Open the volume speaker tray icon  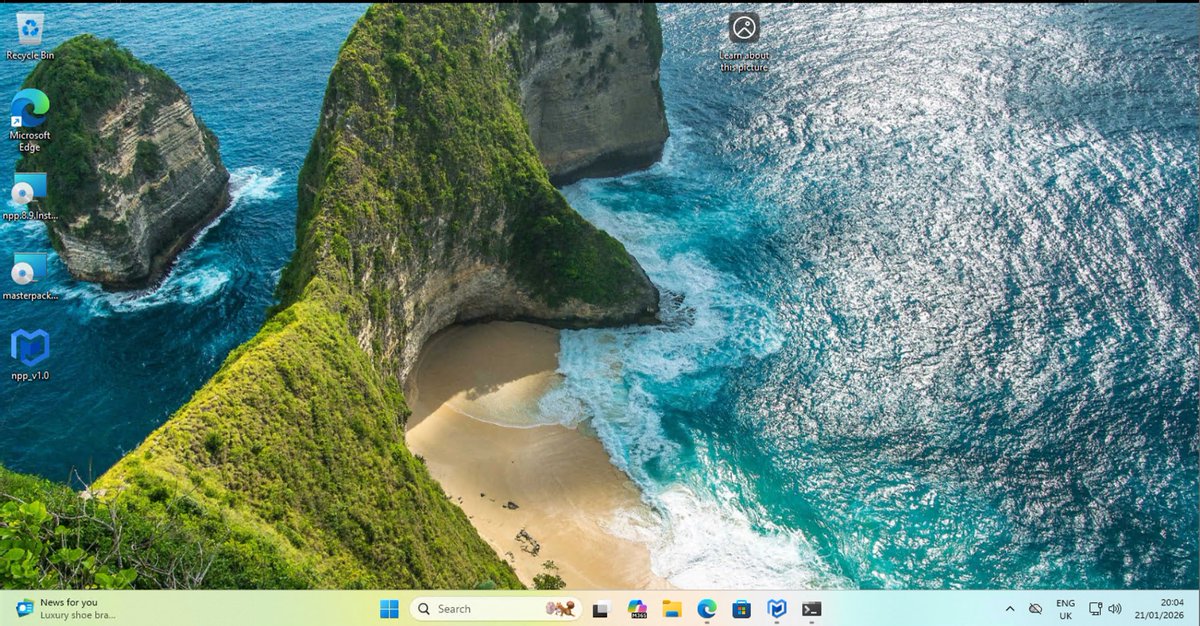point(1115,609)
